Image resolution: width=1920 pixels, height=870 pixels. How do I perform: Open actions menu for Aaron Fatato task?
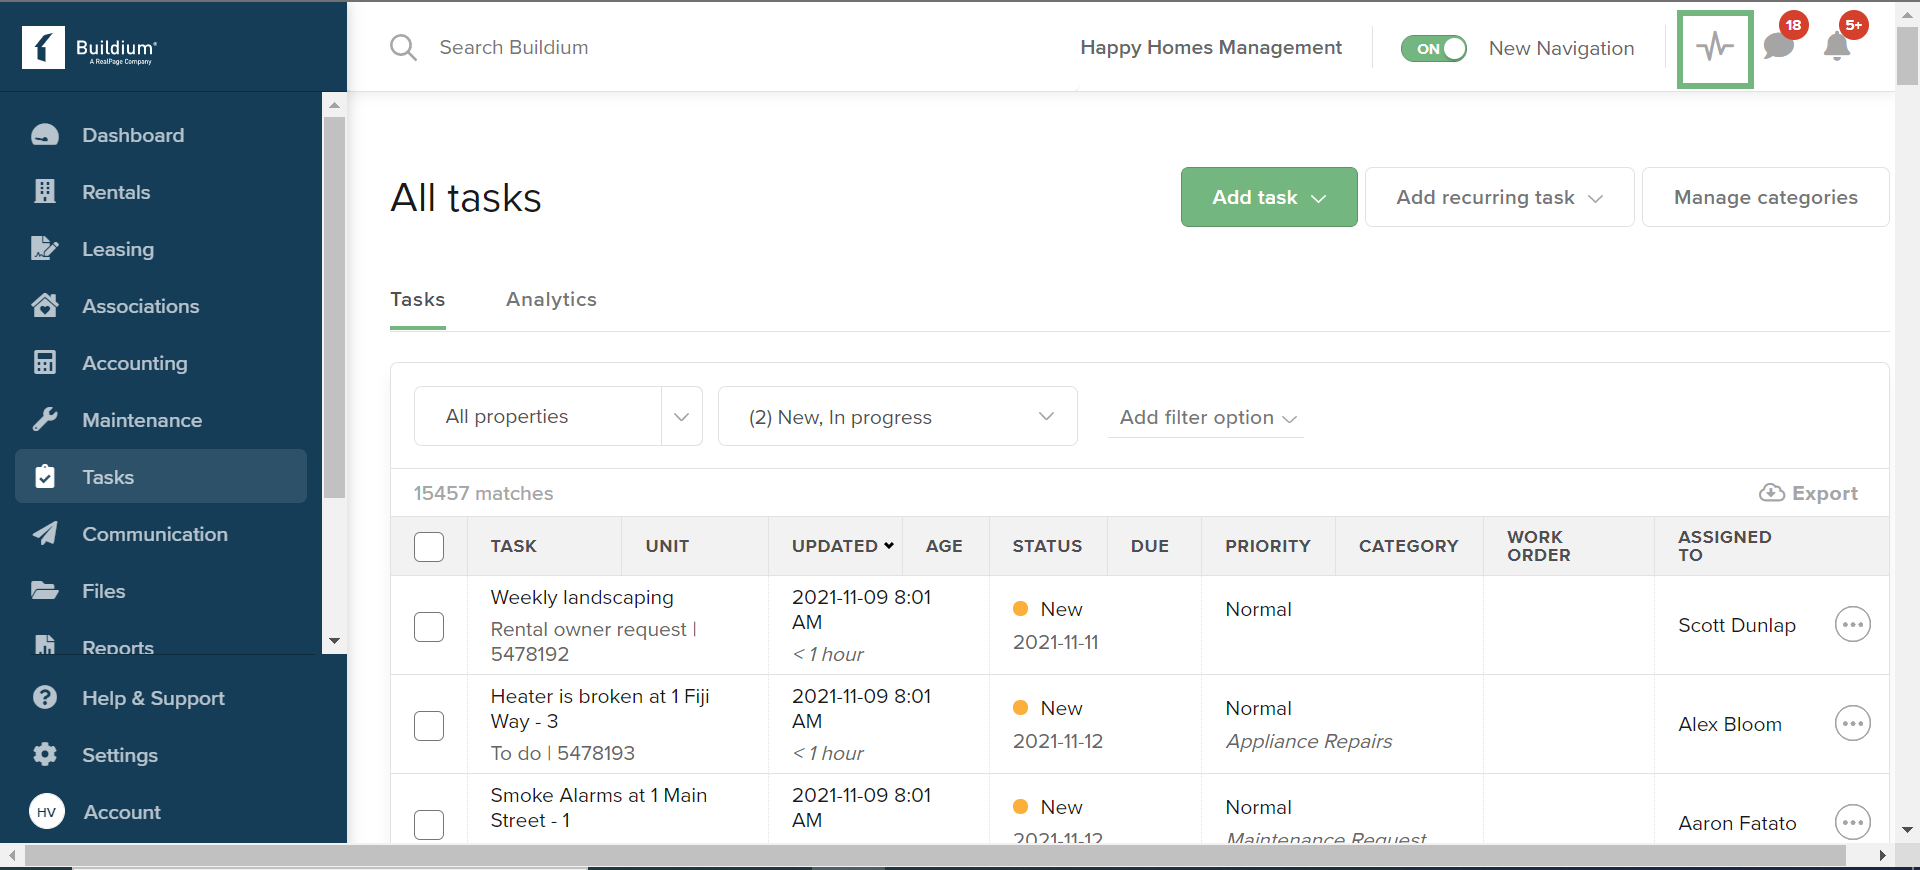click(1853, 823)
